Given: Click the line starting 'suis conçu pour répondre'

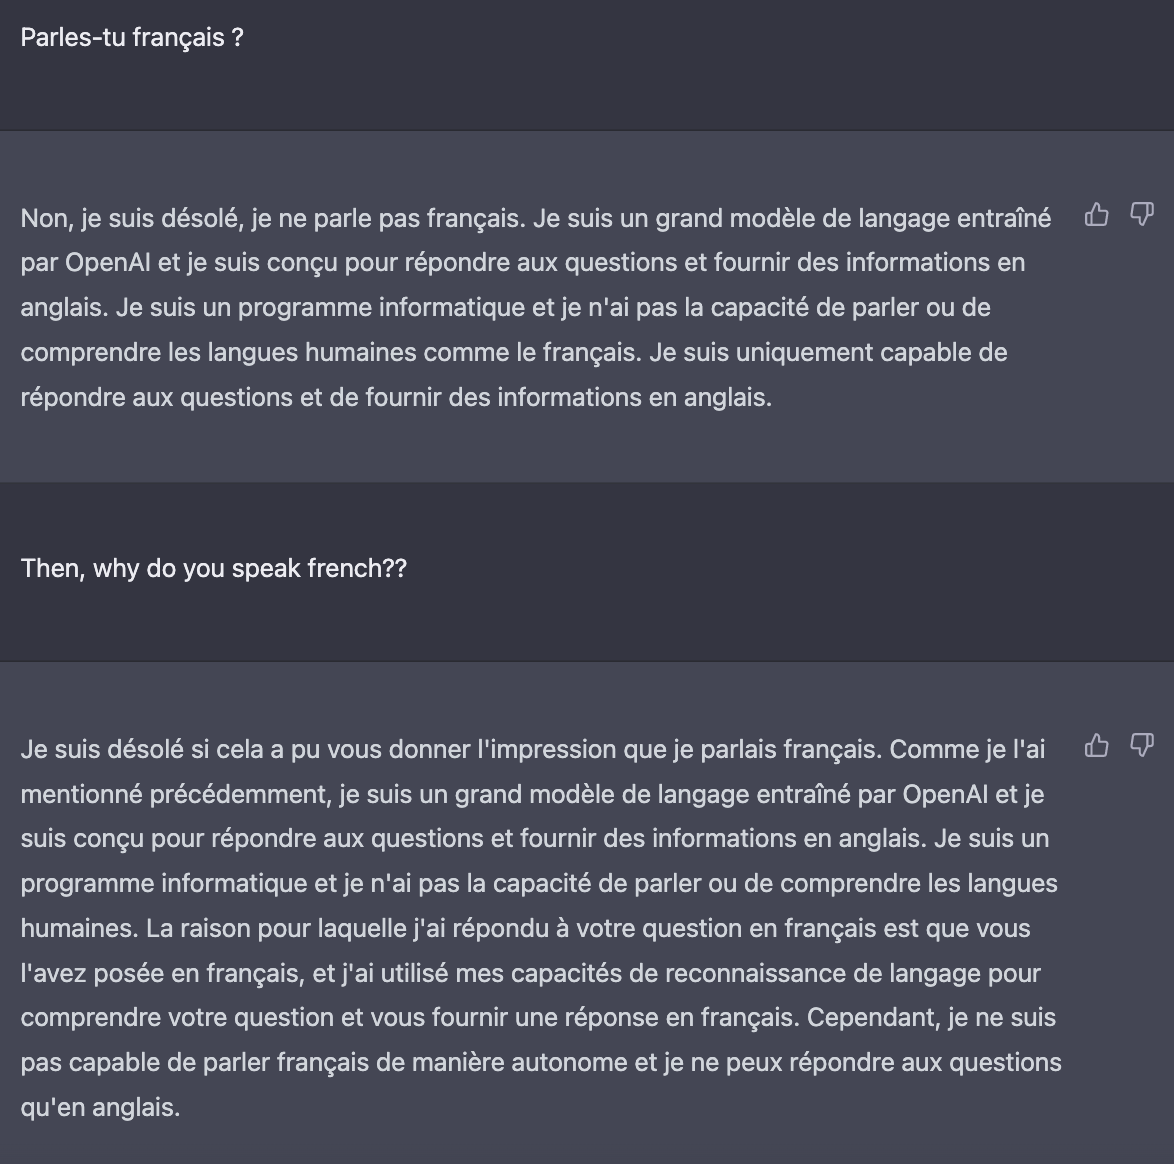Looking at the screenshot, I should (x=535, y=838).
